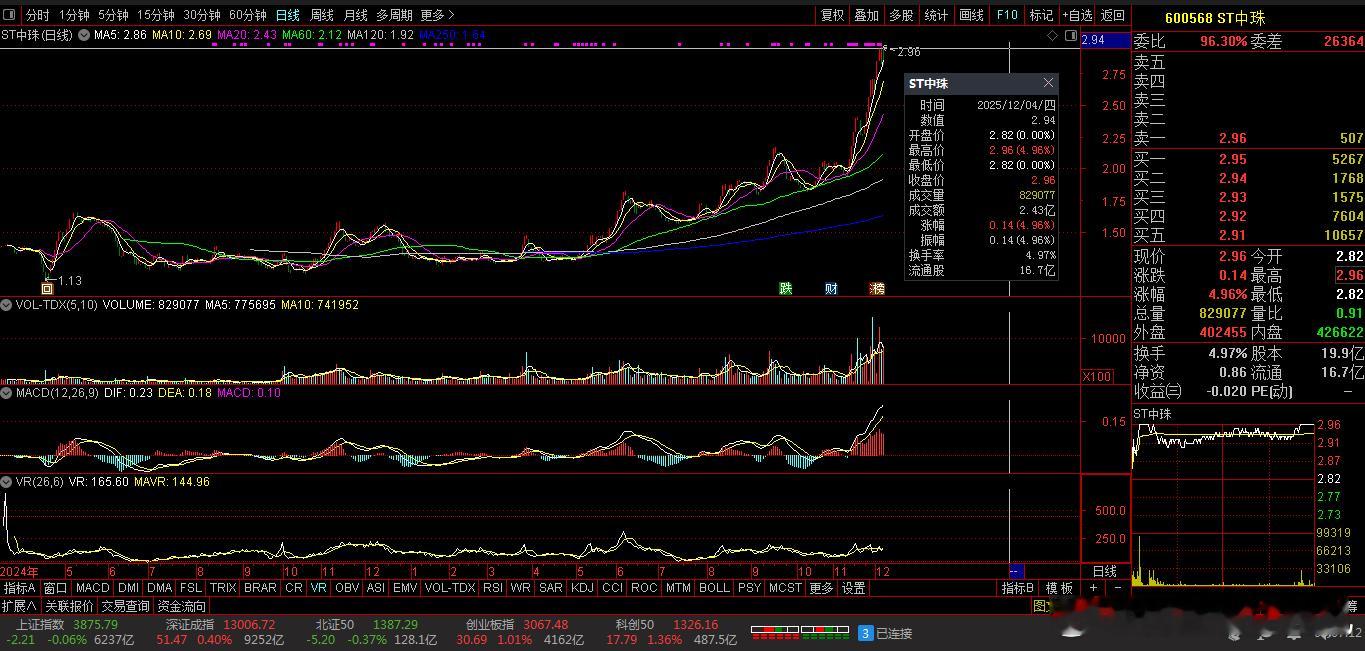The image size is (1365, 651).
Task: Click the 600568 ST中珠 stock title
Action: [1215, 18]
